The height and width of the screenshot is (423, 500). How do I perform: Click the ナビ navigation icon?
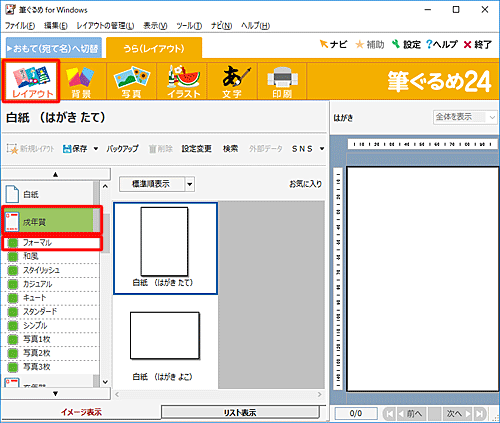point(333,44)
